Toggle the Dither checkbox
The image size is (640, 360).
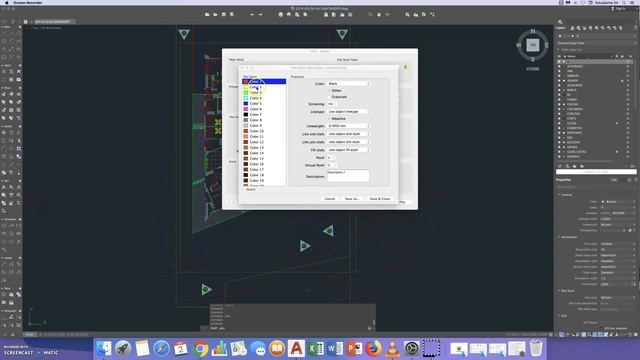click(329, 91)
